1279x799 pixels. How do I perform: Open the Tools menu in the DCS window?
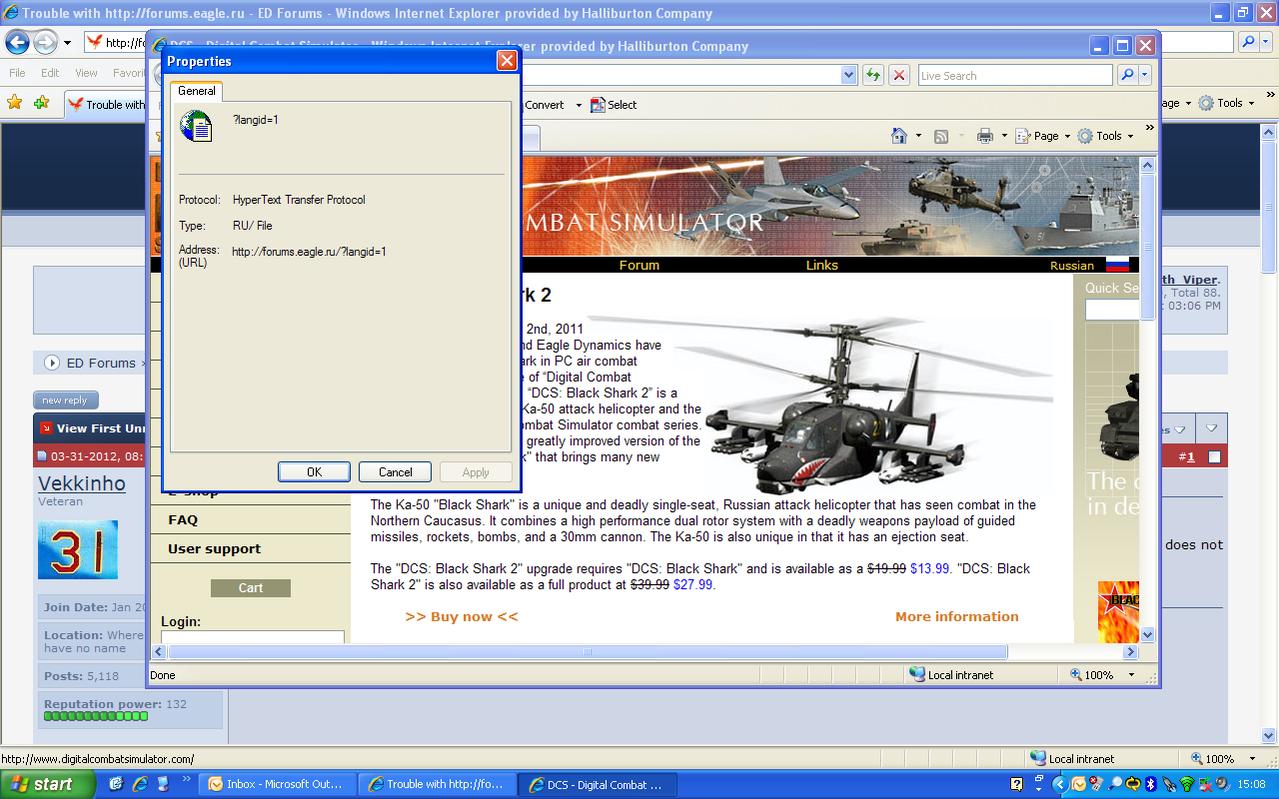pos(1105,136)
